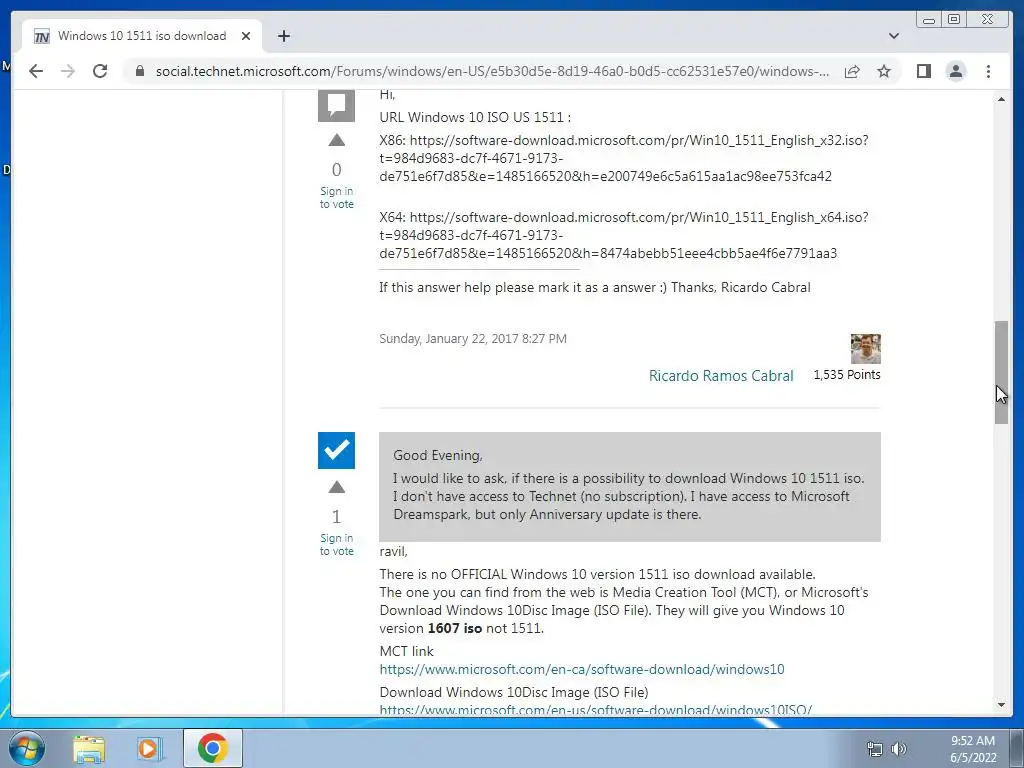Open the Windows Start menu orb
Image resolution: width=1024 pixels, height=768 pixels.
tap(26, 748)
